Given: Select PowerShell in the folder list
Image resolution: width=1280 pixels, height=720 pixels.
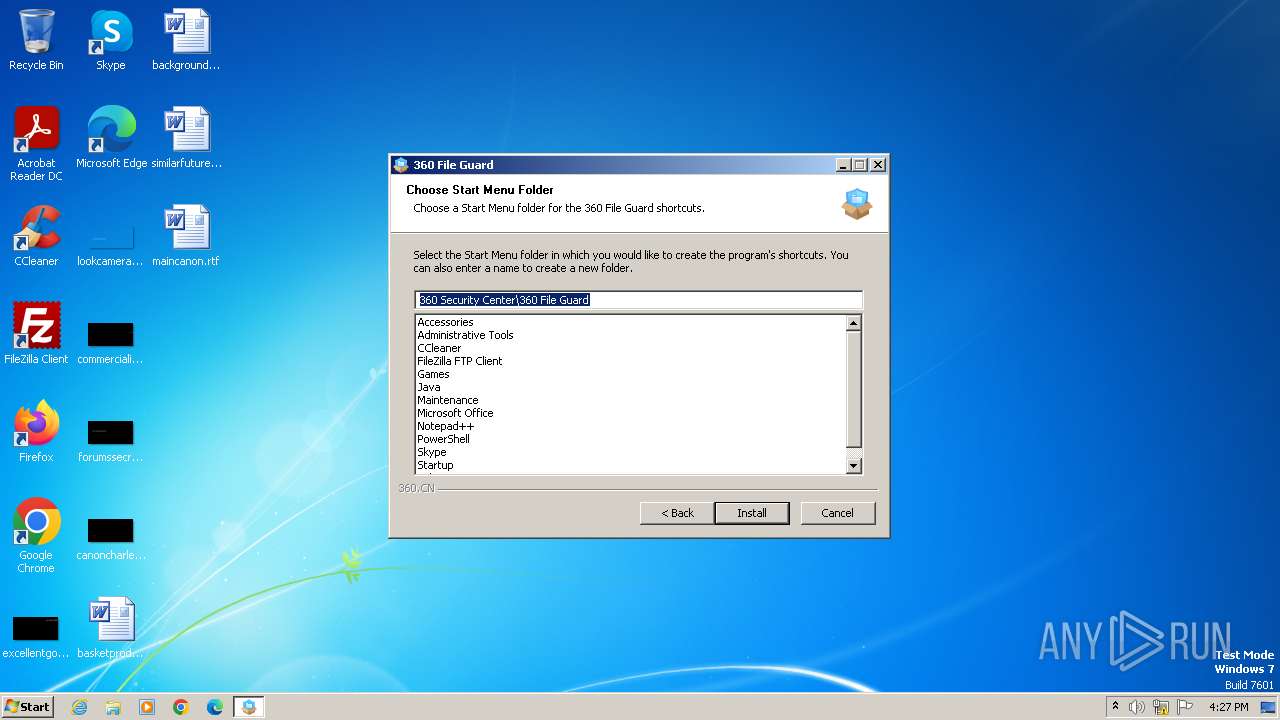Looking at the screenshot, I should [443, 439].
